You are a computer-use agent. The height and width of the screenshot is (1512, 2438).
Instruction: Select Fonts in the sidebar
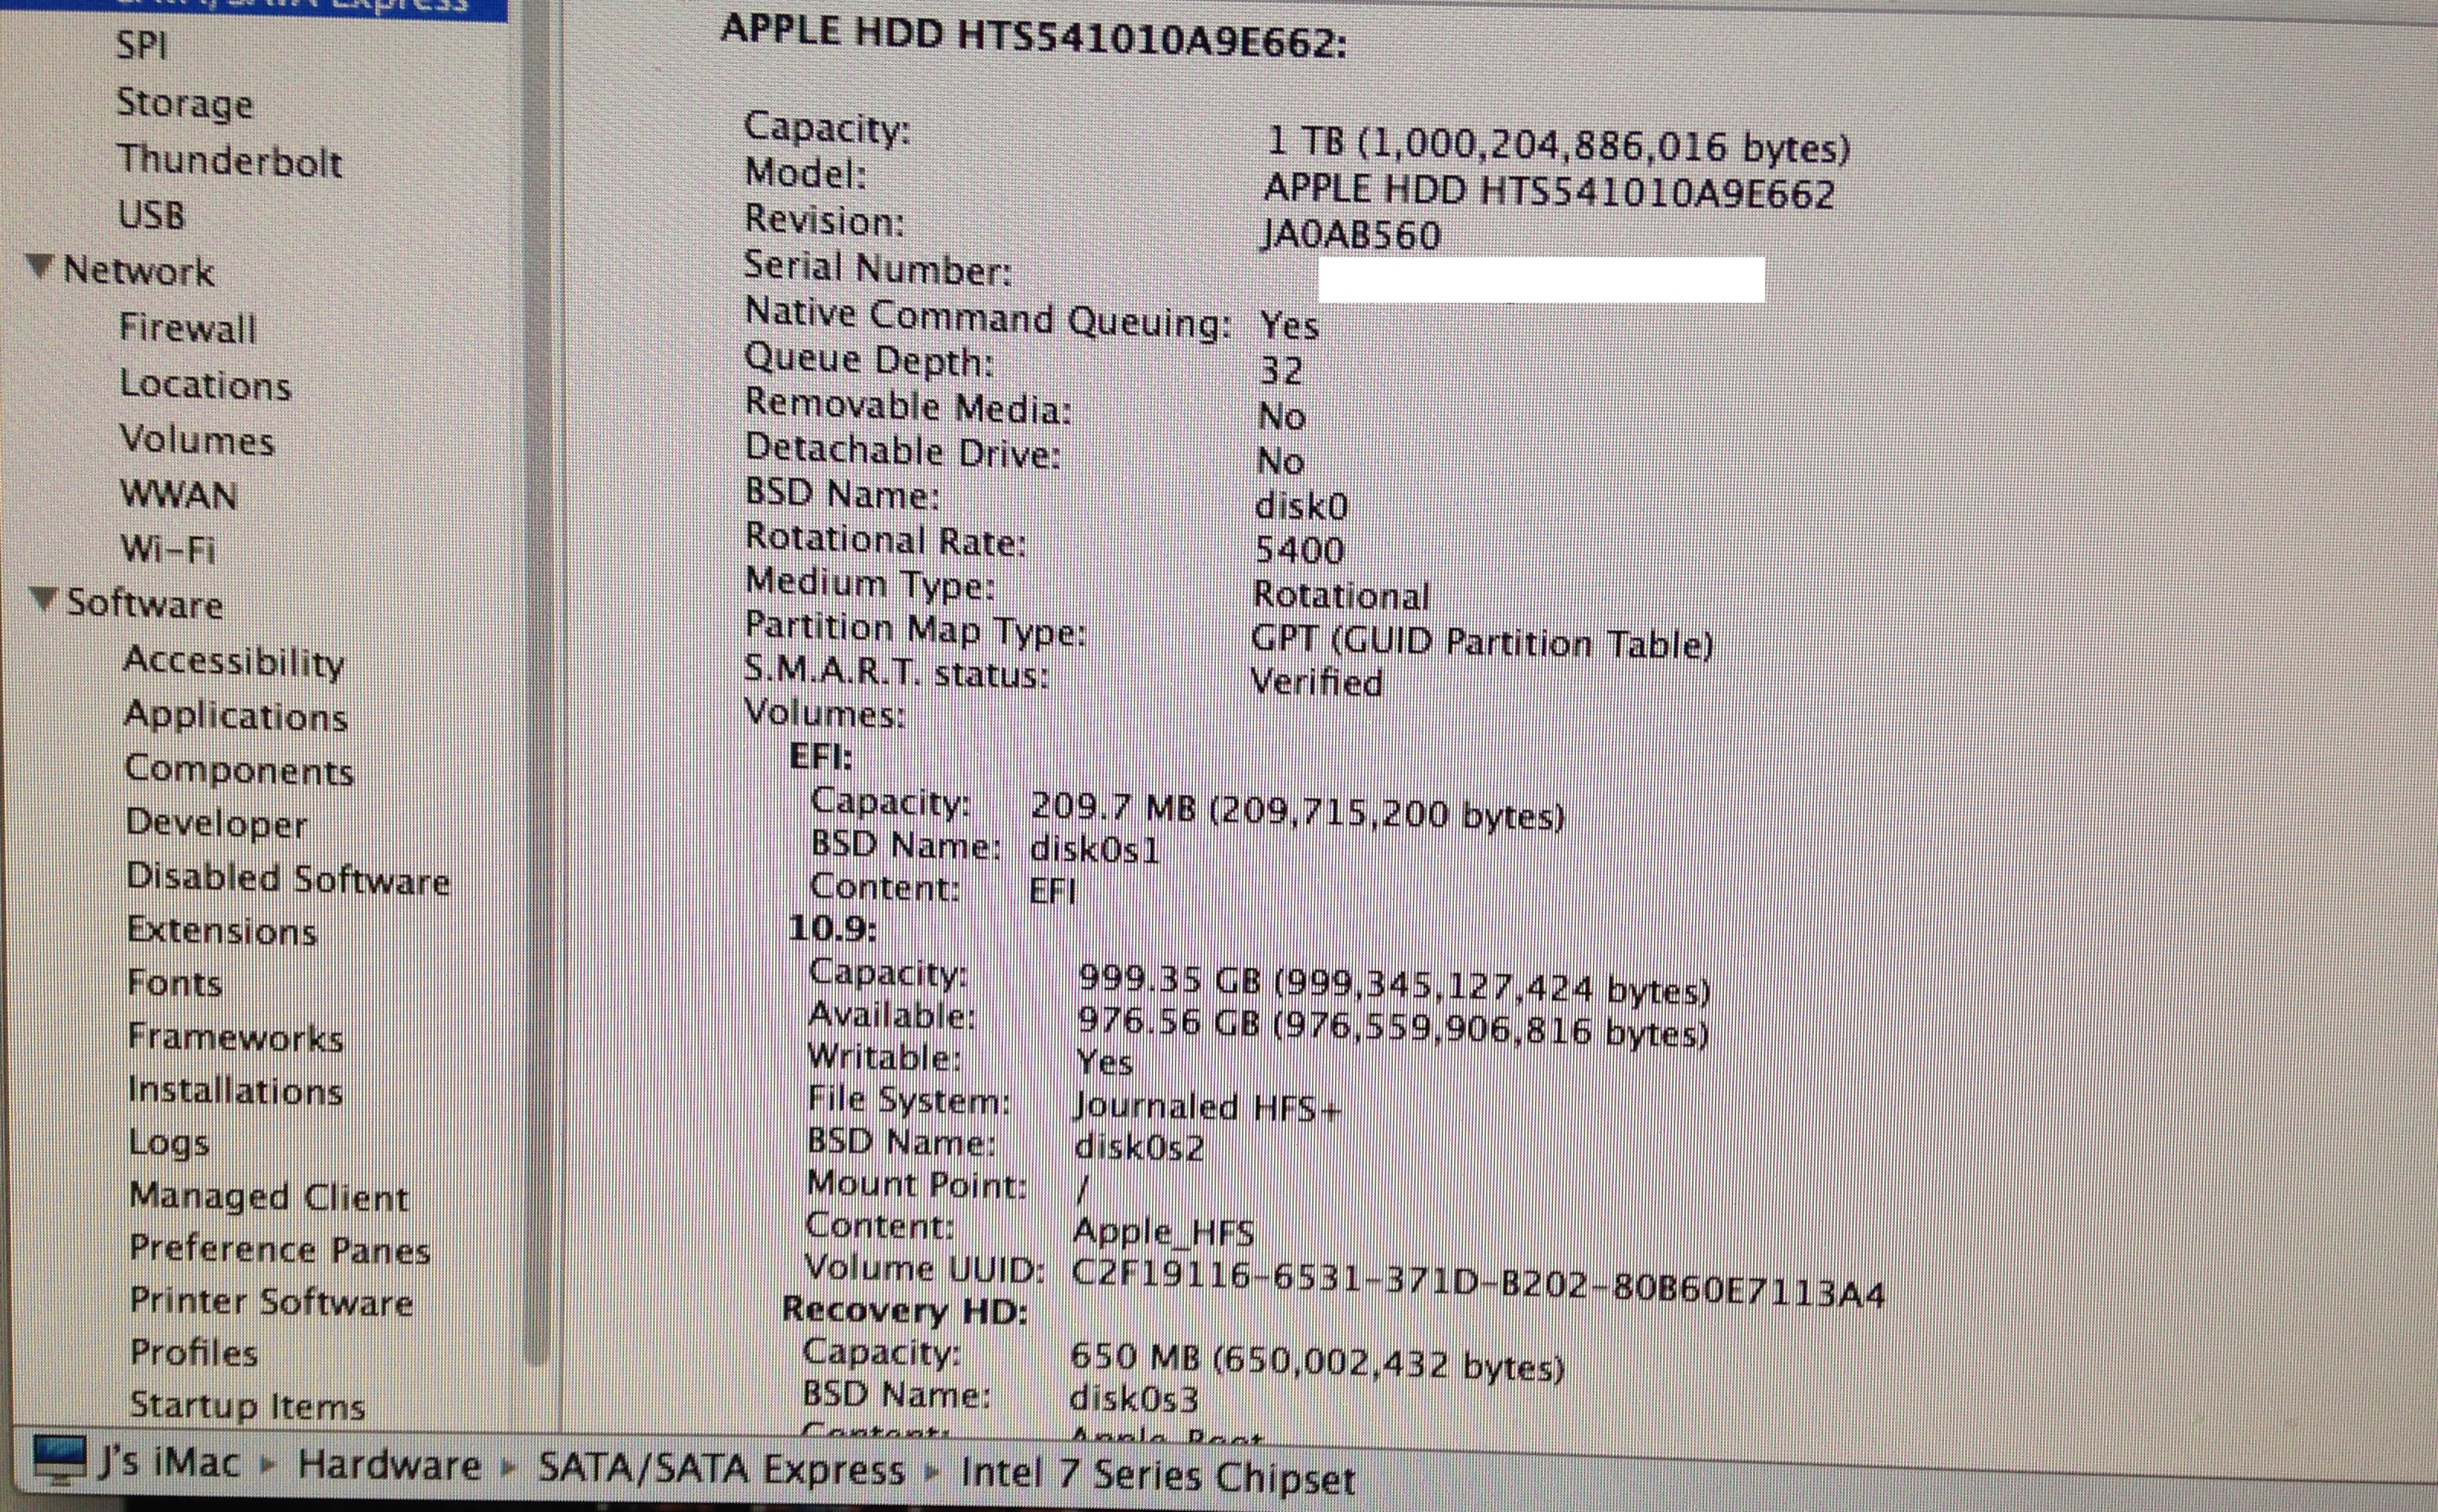click(x=175, y=983)
